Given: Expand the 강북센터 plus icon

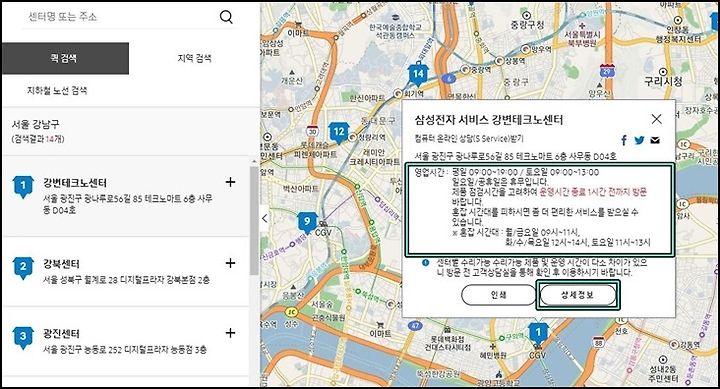Looking at the screenshot, I should click(231, 263).
